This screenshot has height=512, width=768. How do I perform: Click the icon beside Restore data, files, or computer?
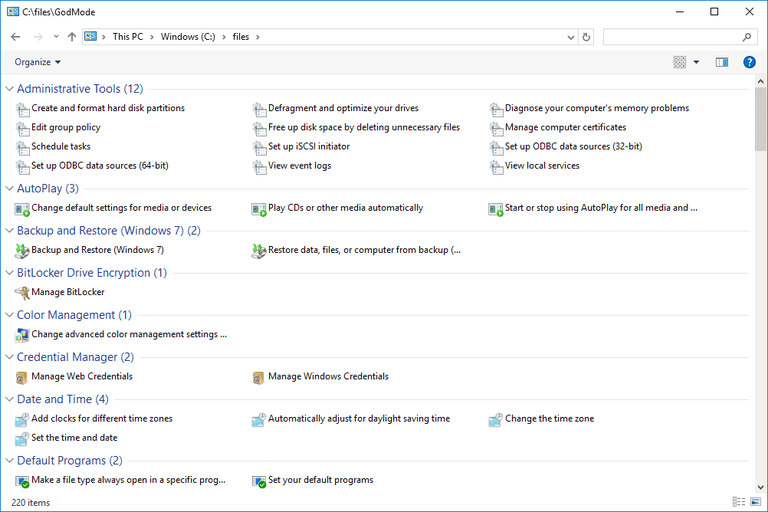tap(259, 251)
